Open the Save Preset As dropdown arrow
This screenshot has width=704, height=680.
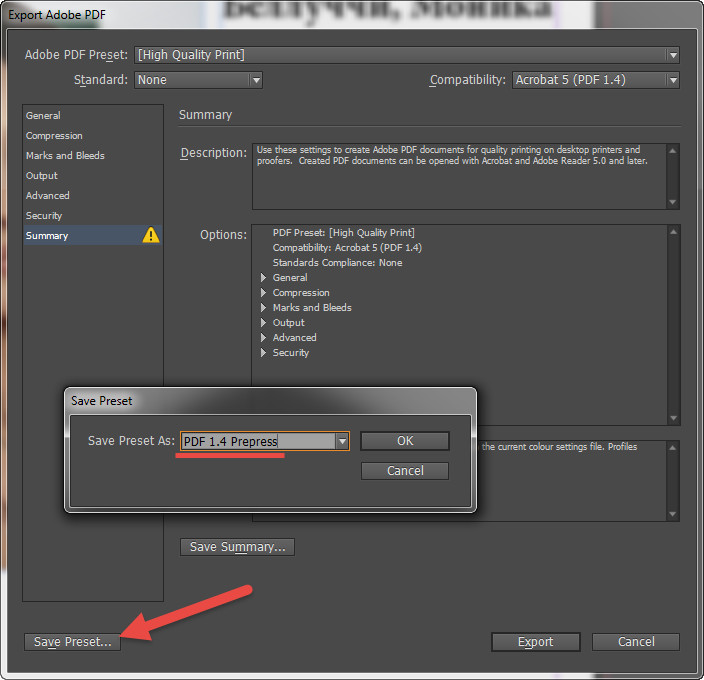click(x=342, y=442)
